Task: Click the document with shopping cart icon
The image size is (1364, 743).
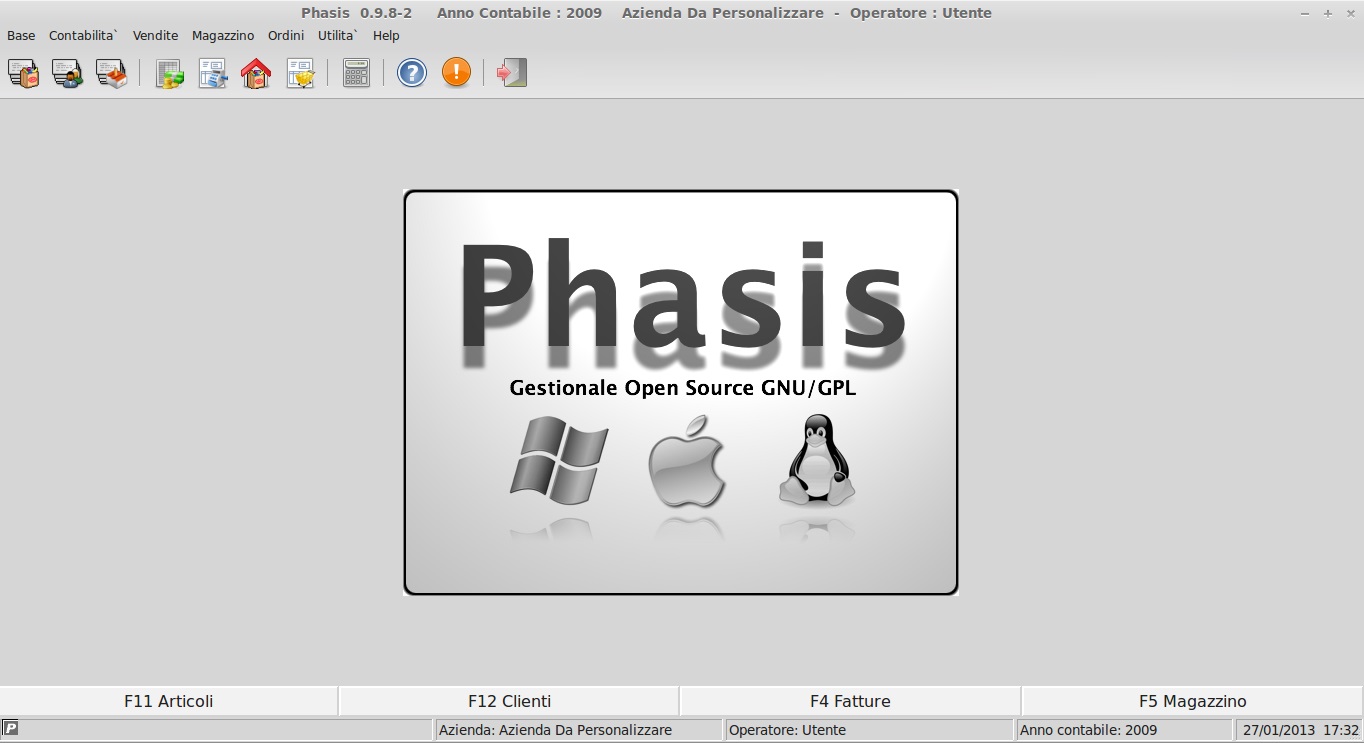Action: [x=300, y=73]
